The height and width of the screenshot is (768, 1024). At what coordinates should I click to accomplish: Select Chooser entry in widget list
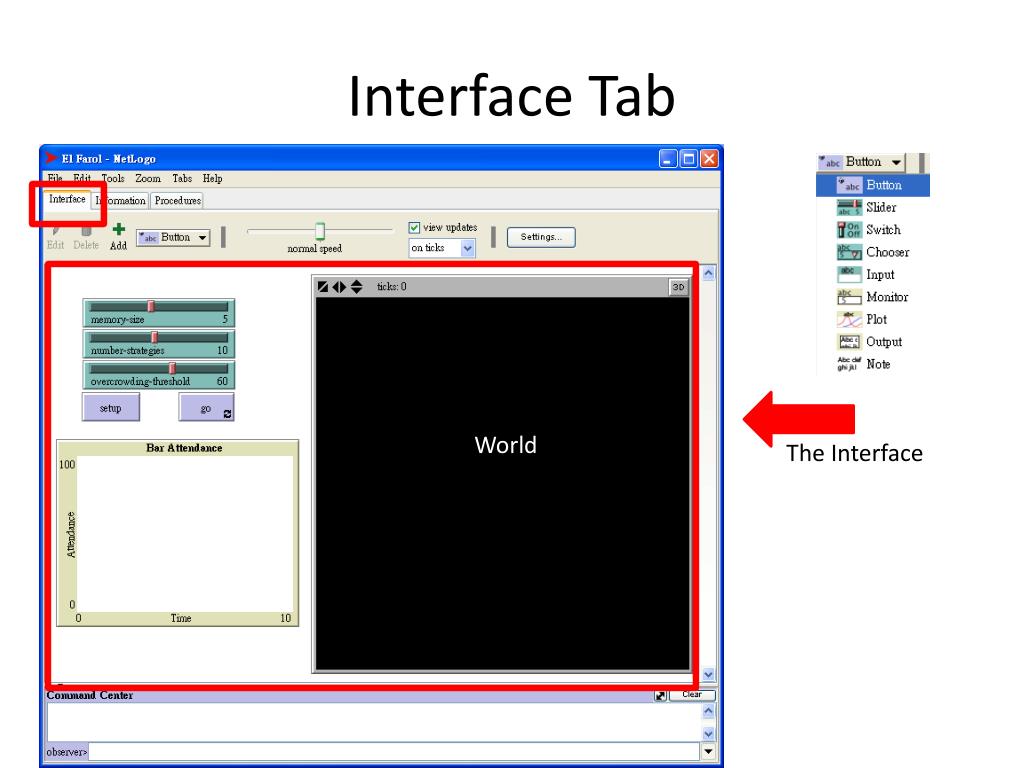pos(872,252)
